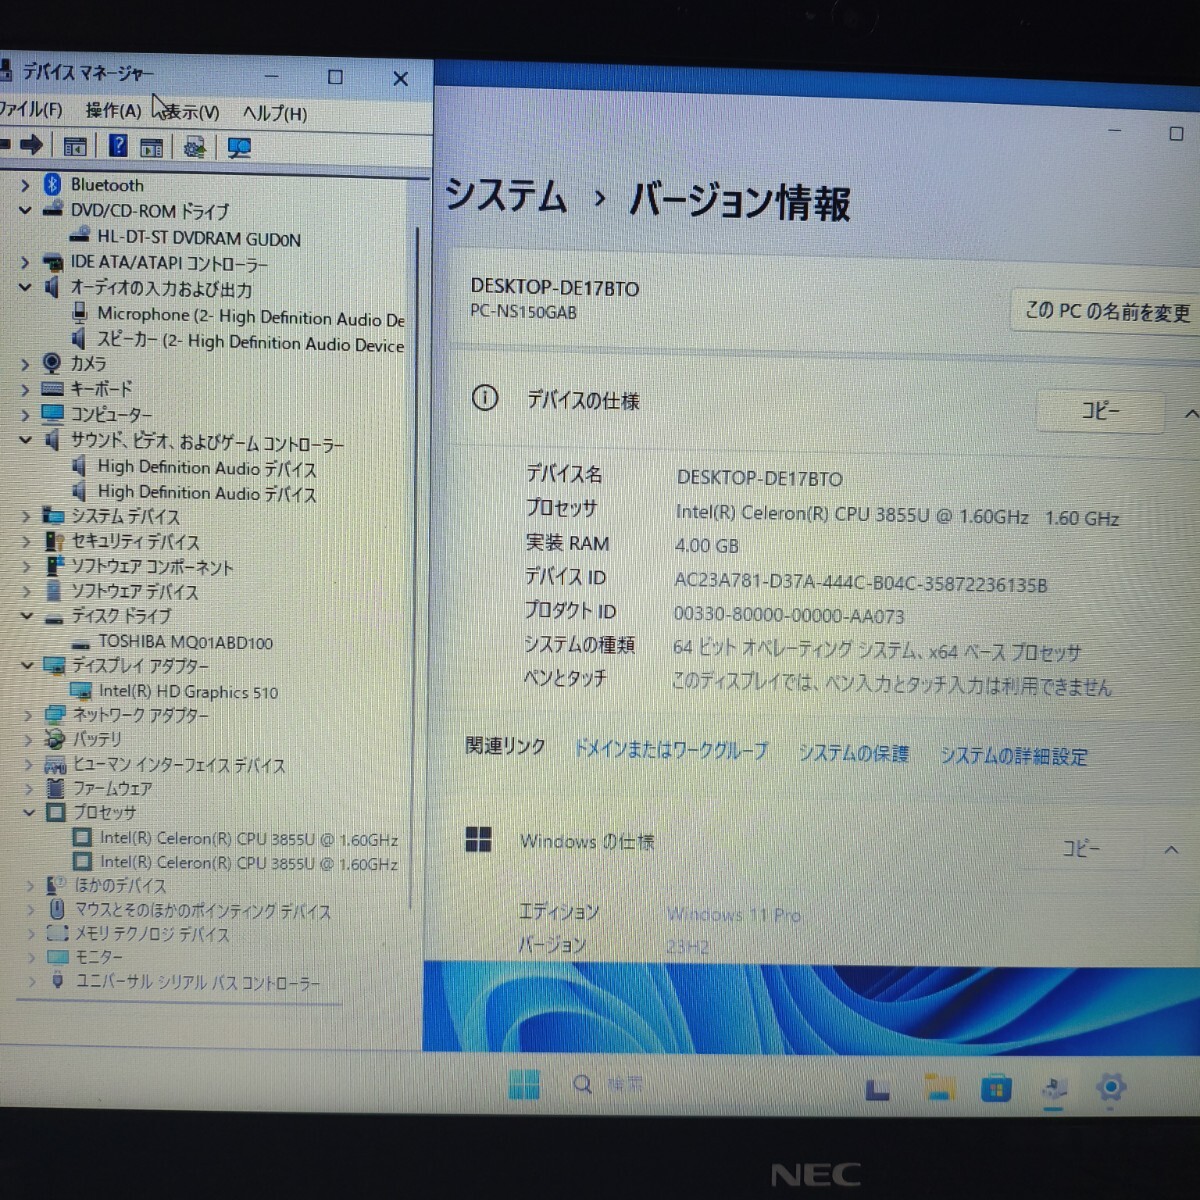Click コピー button for Windows の仕様
The width and height of the screenshot is (1200, 1200).
click(x=1081, y=849)
